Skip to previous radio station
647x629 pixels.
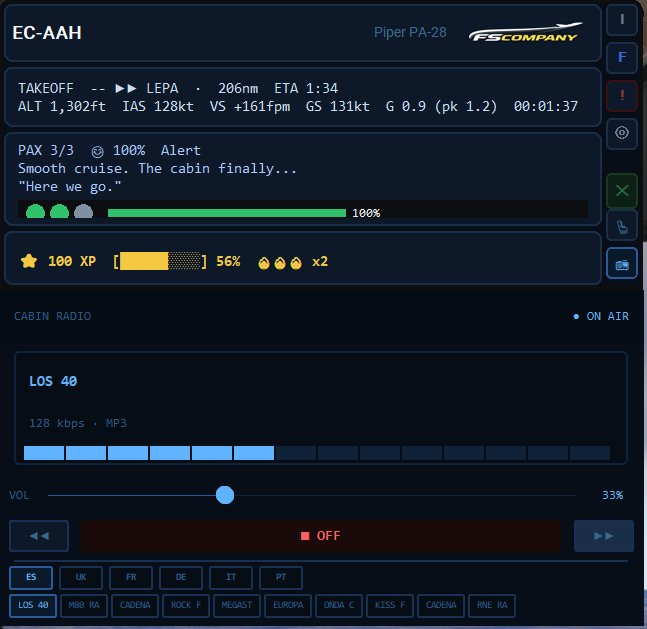pos(39,536)
